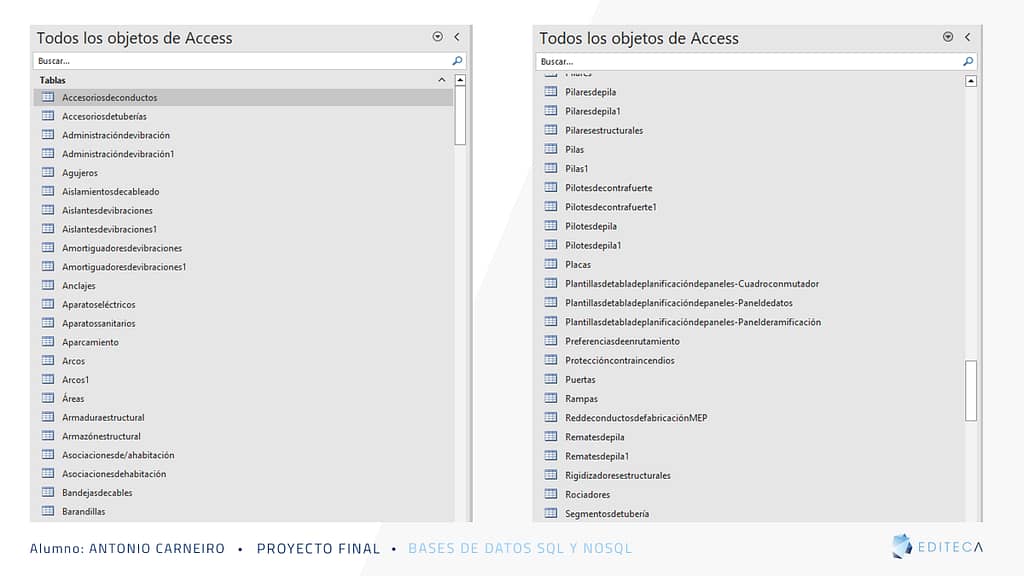
Task: Click the left panel scrollbar thumb
Action: (460, 115)
